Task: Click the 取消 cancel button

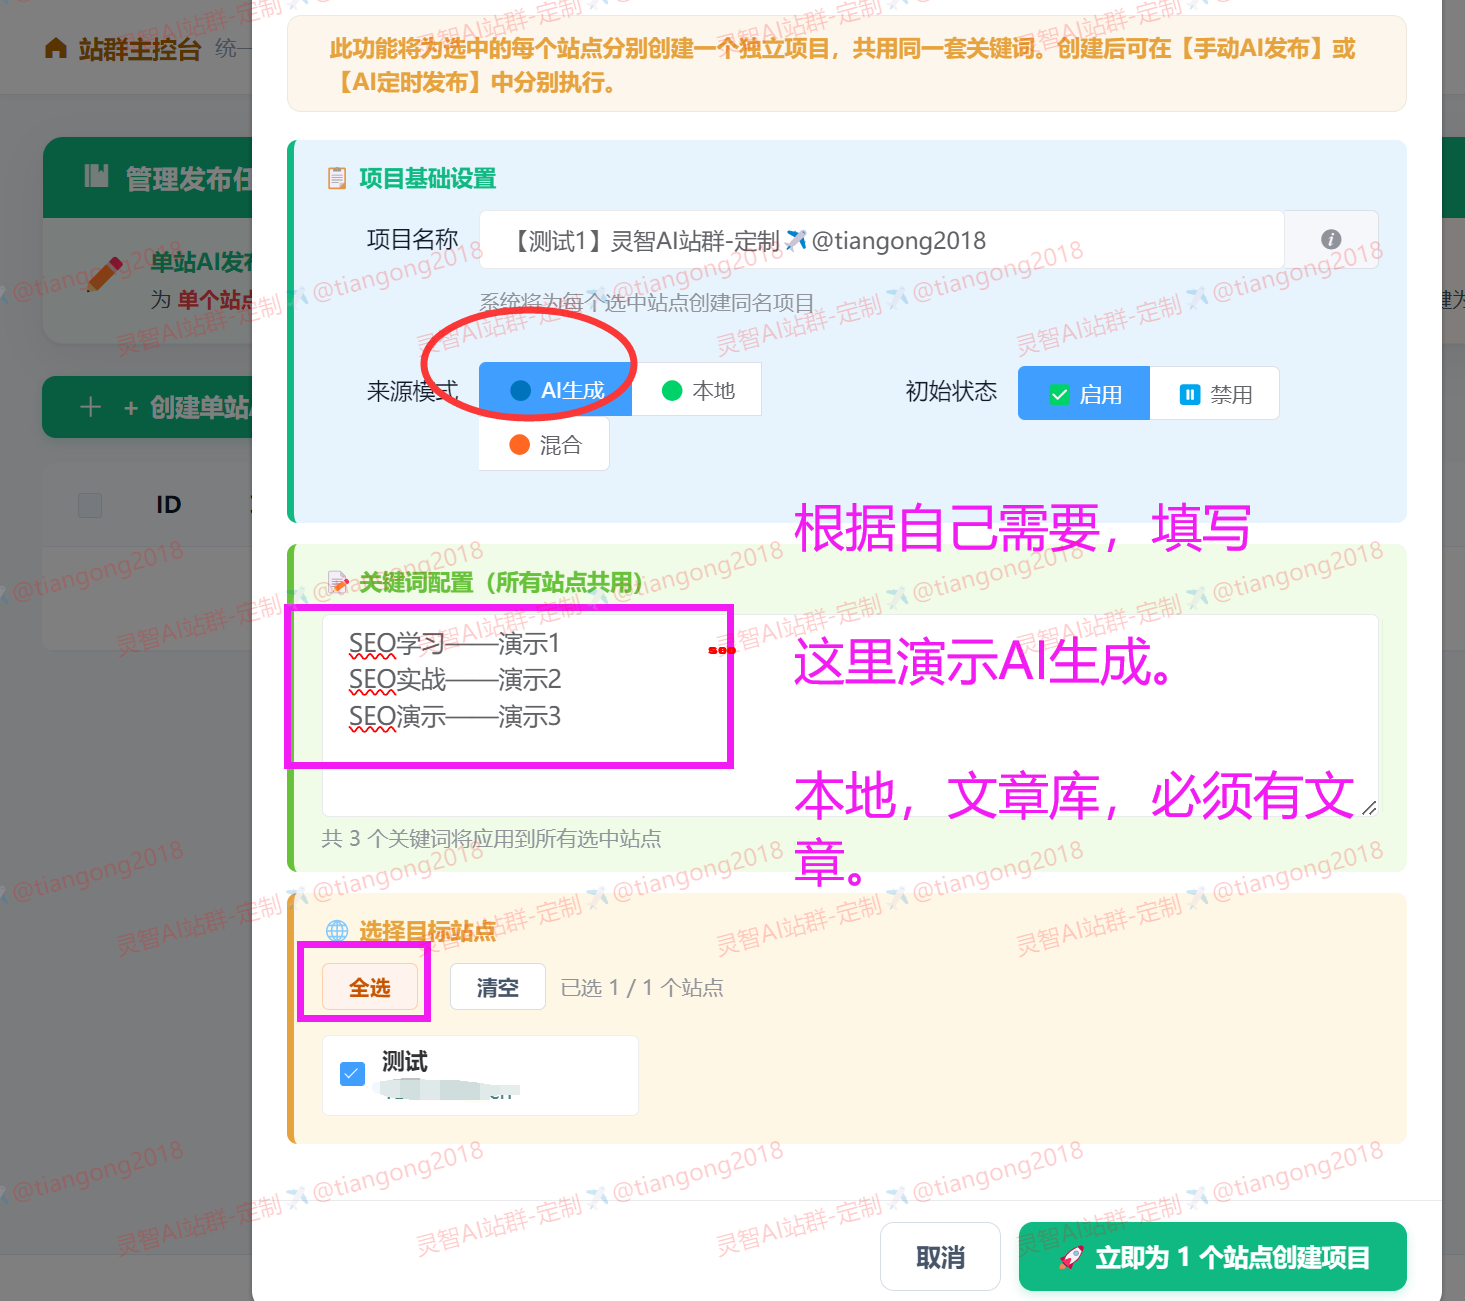Action: 940,1256
